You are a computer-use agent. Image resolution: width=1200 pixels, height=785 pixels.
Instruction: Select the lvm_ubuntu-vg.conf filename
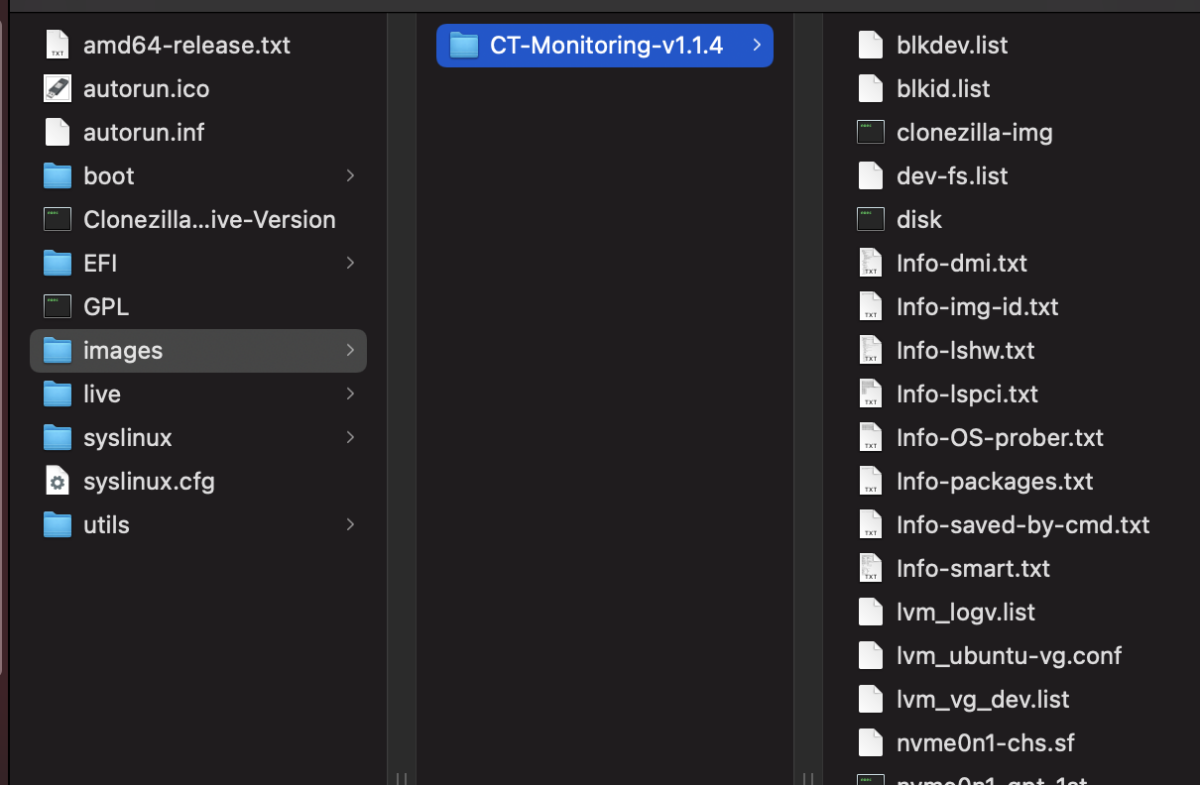point(1009,656)
